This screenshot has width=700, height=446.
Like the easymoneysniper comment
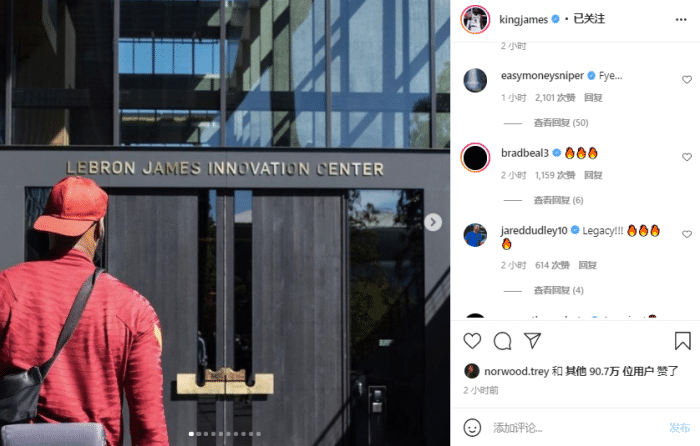pos(687,79)
